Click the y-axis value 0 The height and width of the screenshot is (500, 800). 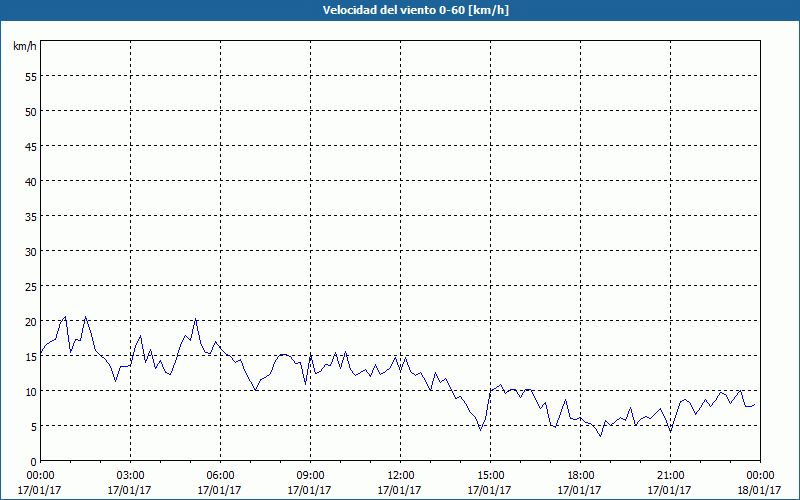[34, 462]
